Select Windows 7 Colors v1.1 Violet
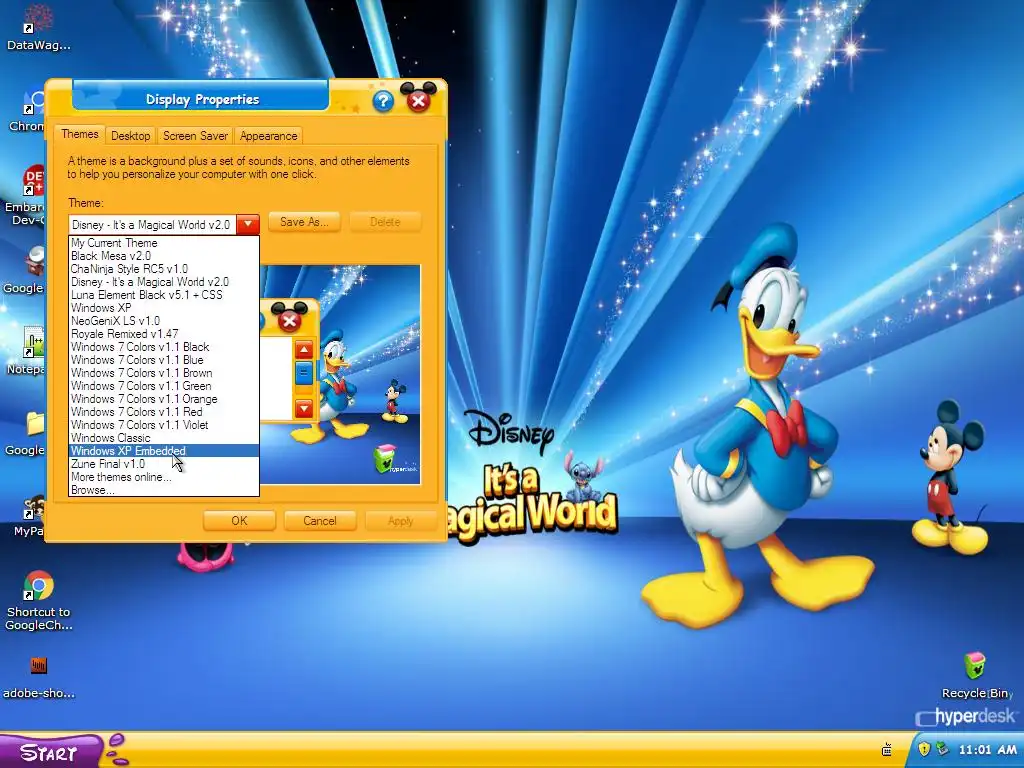The height and width of the screenshot is (768, 1024). [x=164, y=425]
